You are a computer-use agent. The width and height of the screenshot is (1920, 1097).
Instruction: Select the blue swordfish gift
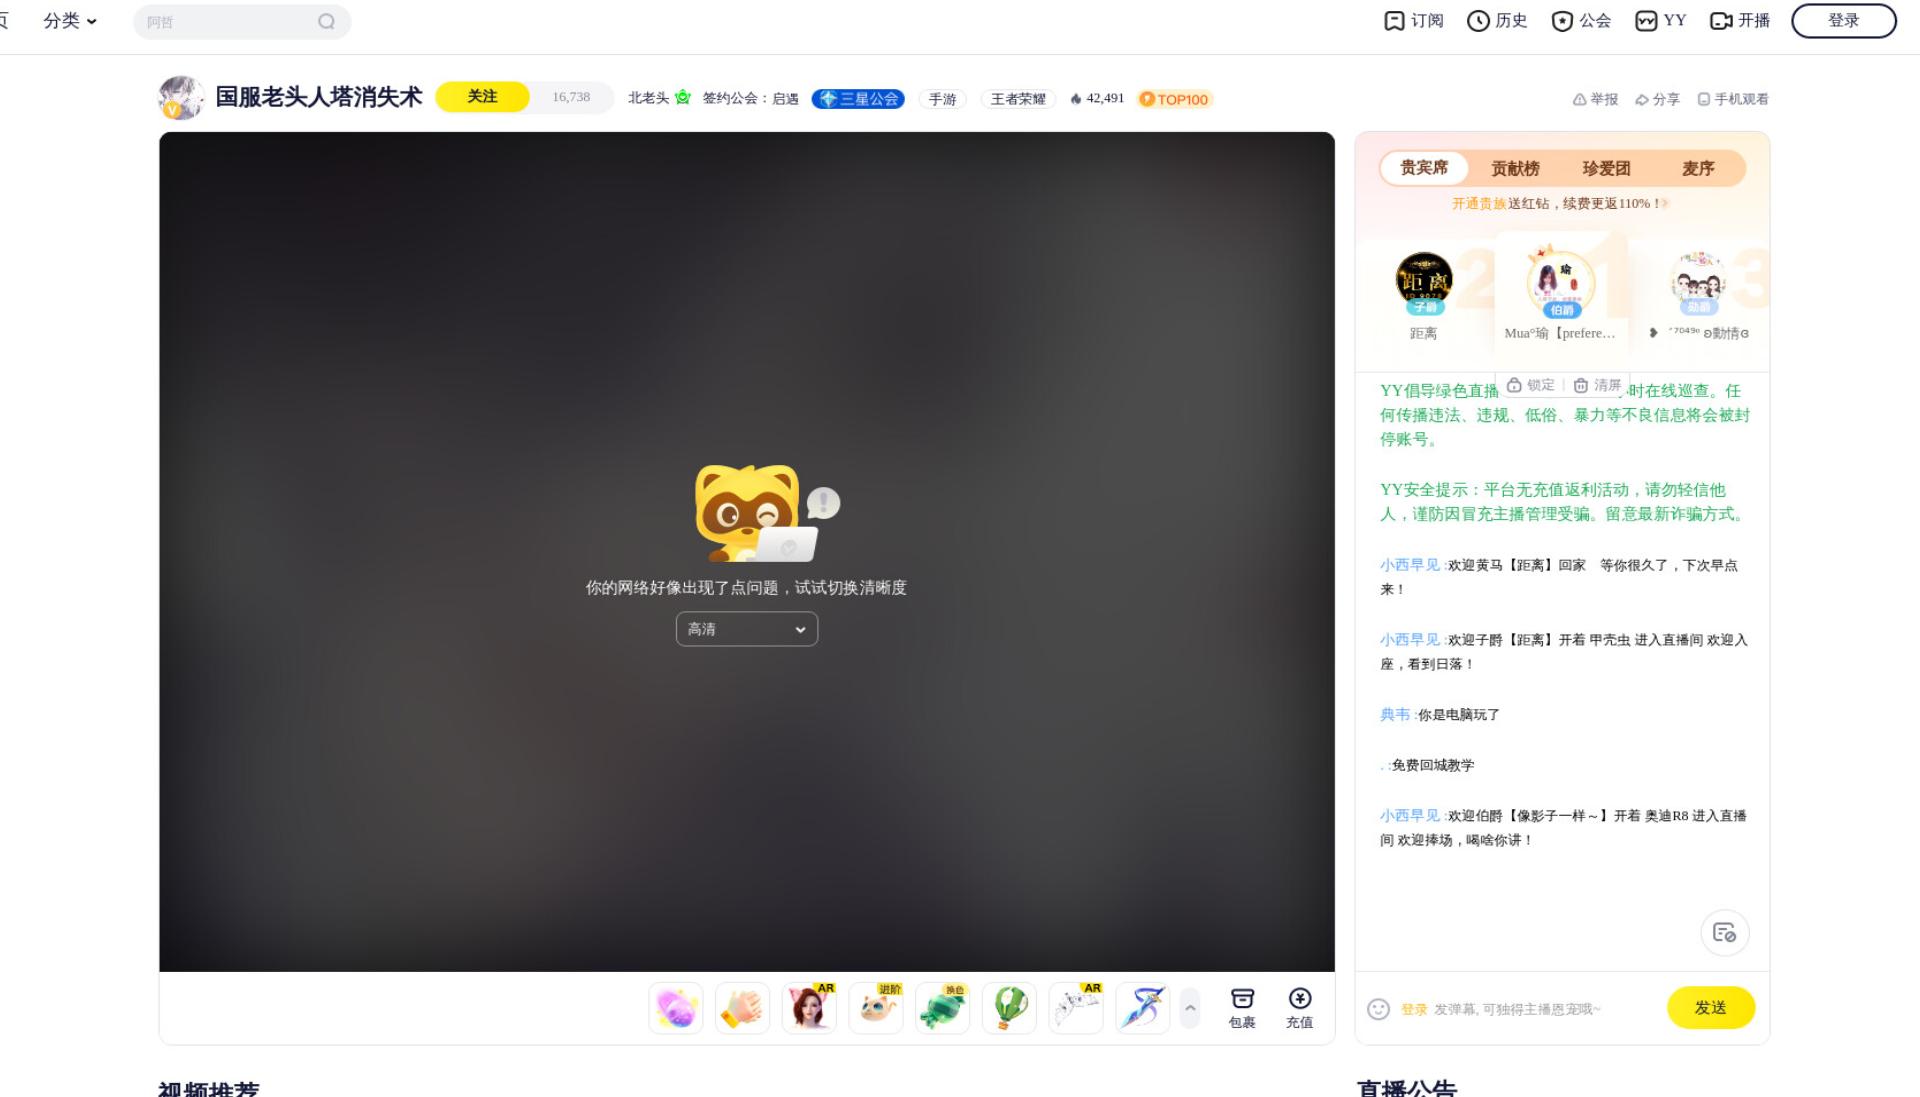pos(1143,1008)
